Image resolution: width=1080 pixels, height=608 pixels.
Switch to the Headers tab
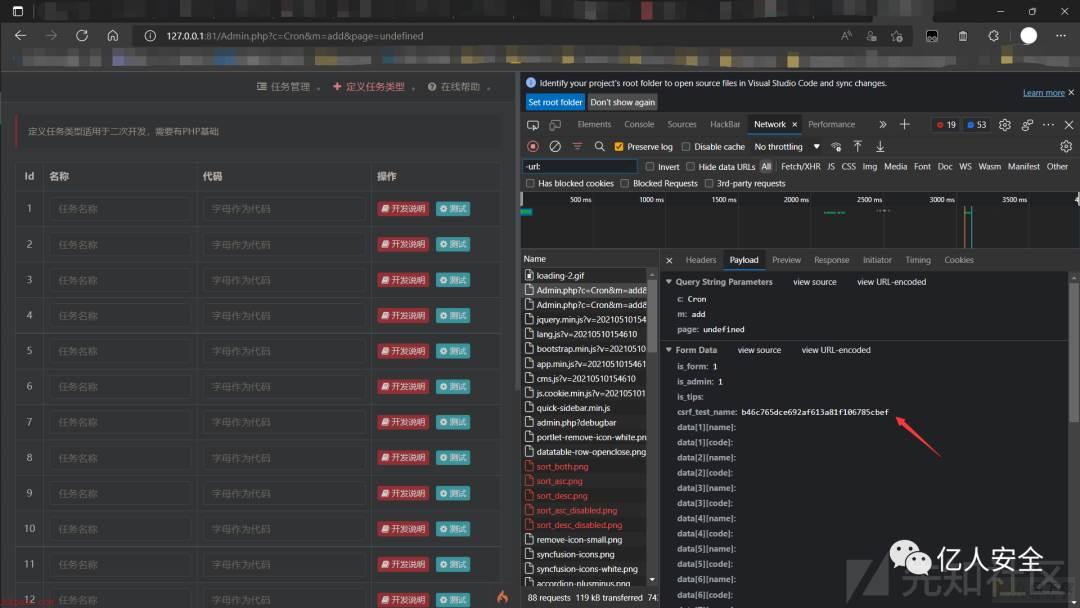pos(700,260)
